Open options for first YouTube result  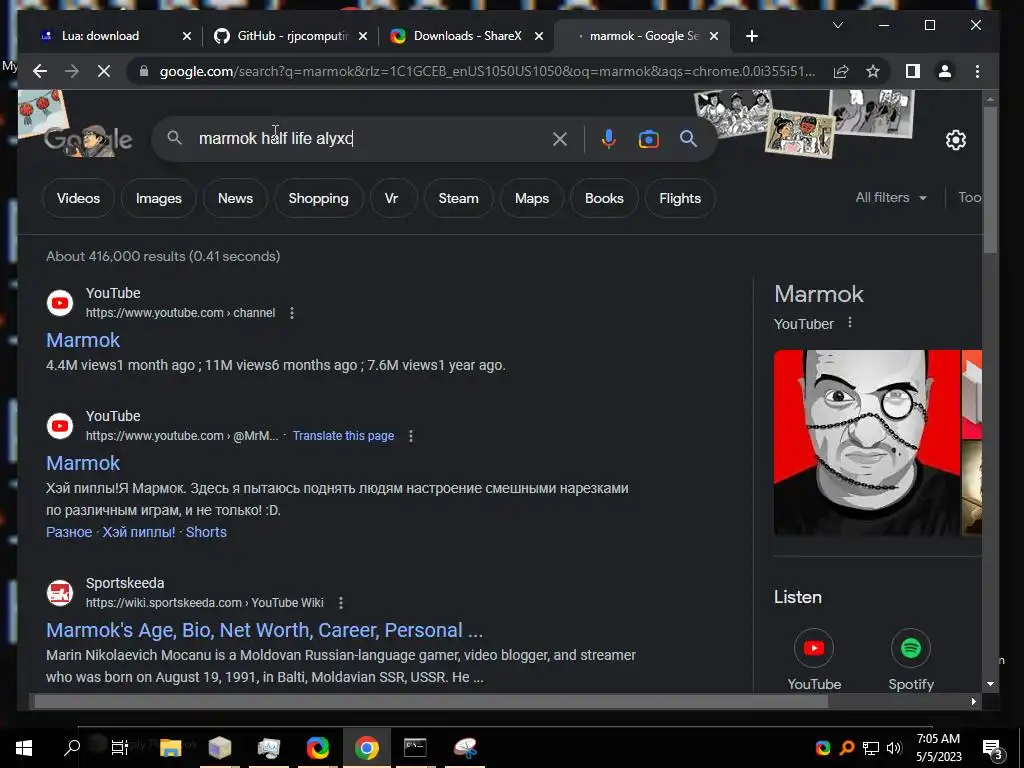click(292, 313)
